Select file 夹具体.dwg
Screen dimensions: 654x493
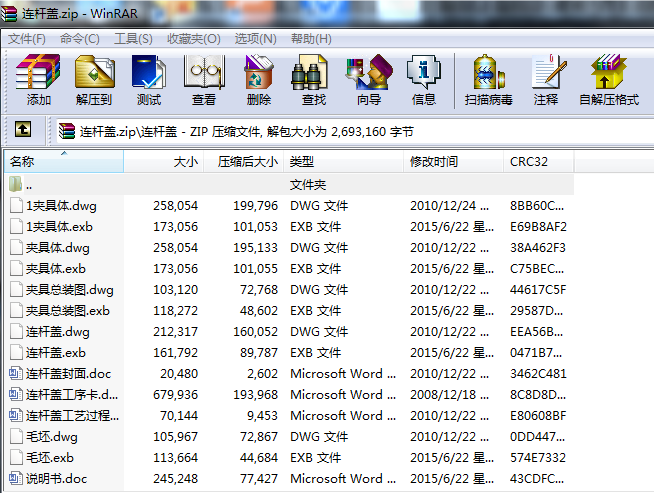(x=58, y=248)
